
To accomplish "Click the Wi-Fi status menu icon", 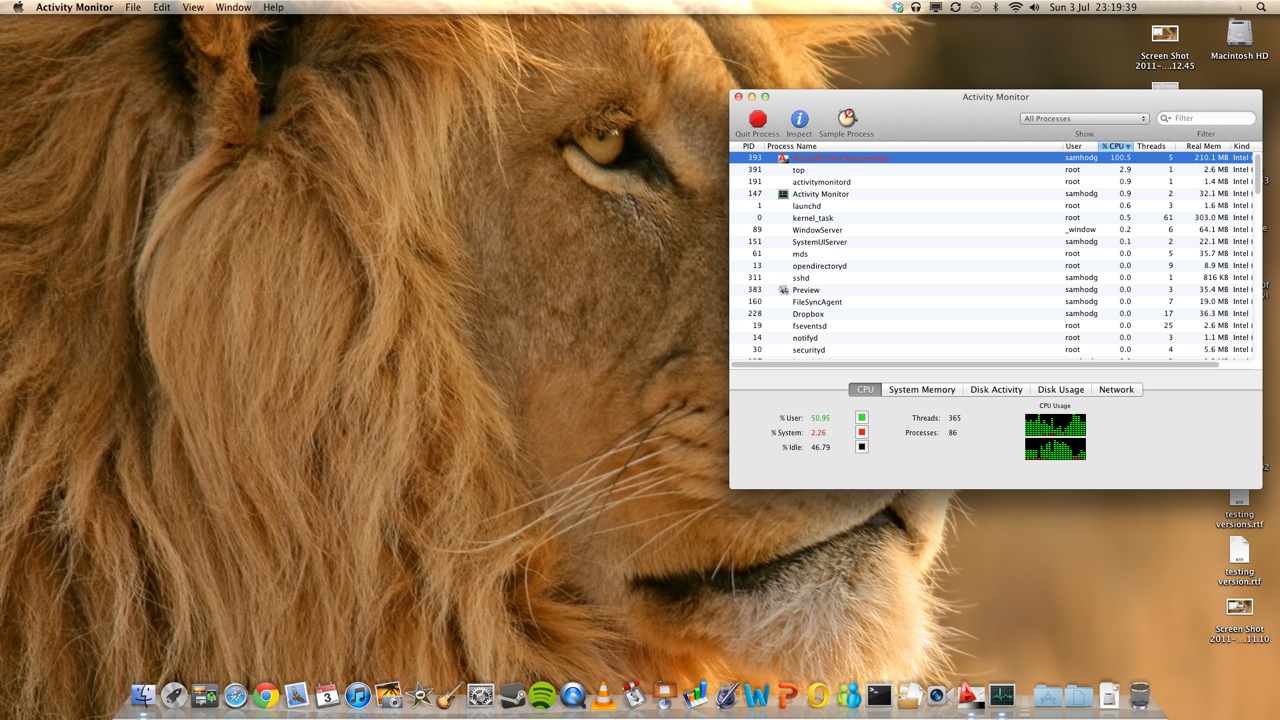I will click(x=1016, y=7).
